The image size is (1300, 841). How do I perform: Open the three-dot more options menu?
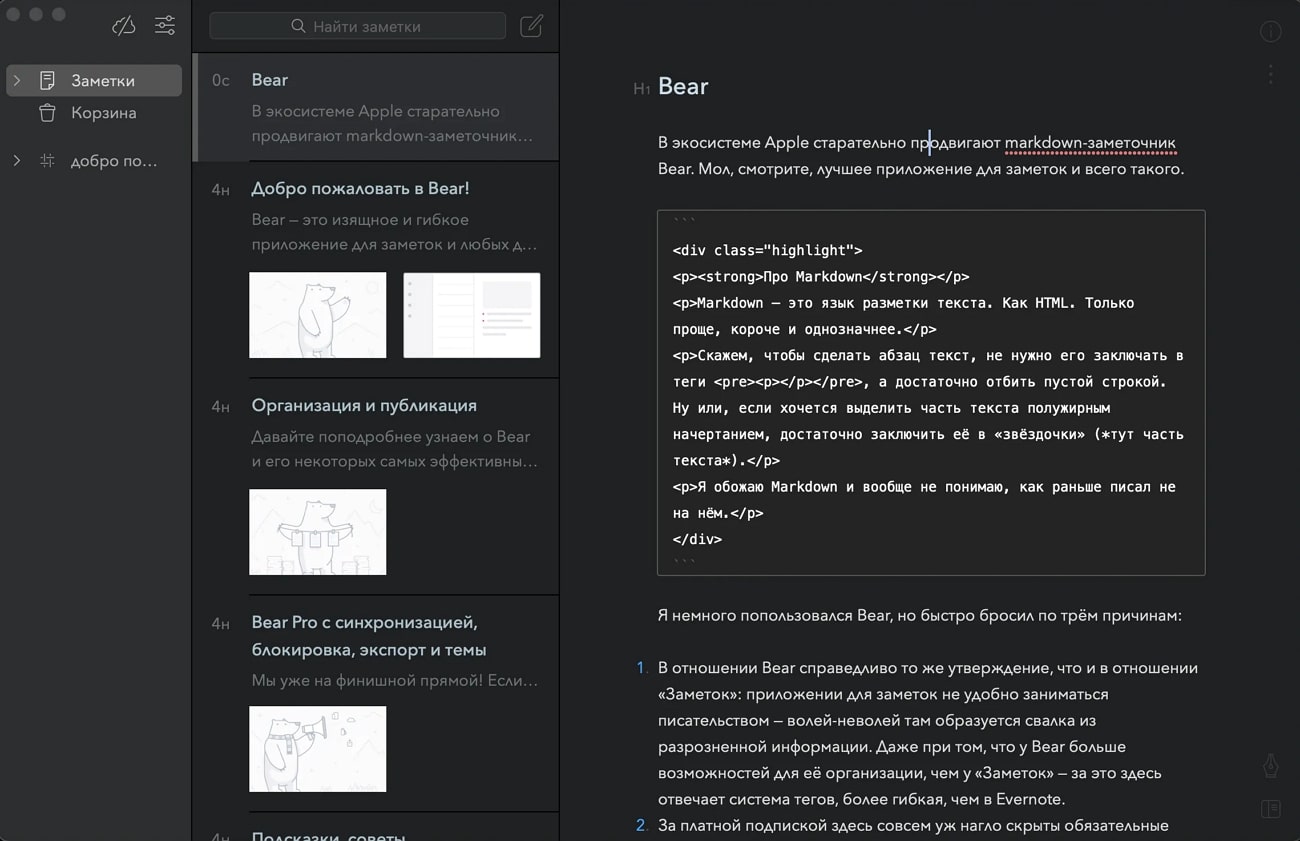[1270, 74]
